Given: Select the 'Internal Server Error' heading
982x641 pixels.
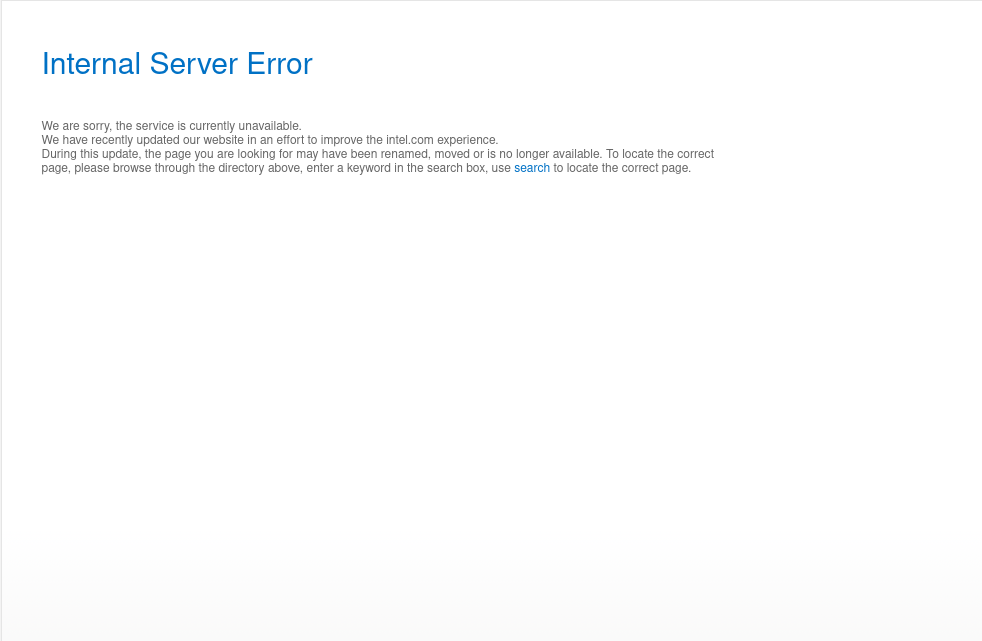Looking at the screenshot, I should coord(177,64).
